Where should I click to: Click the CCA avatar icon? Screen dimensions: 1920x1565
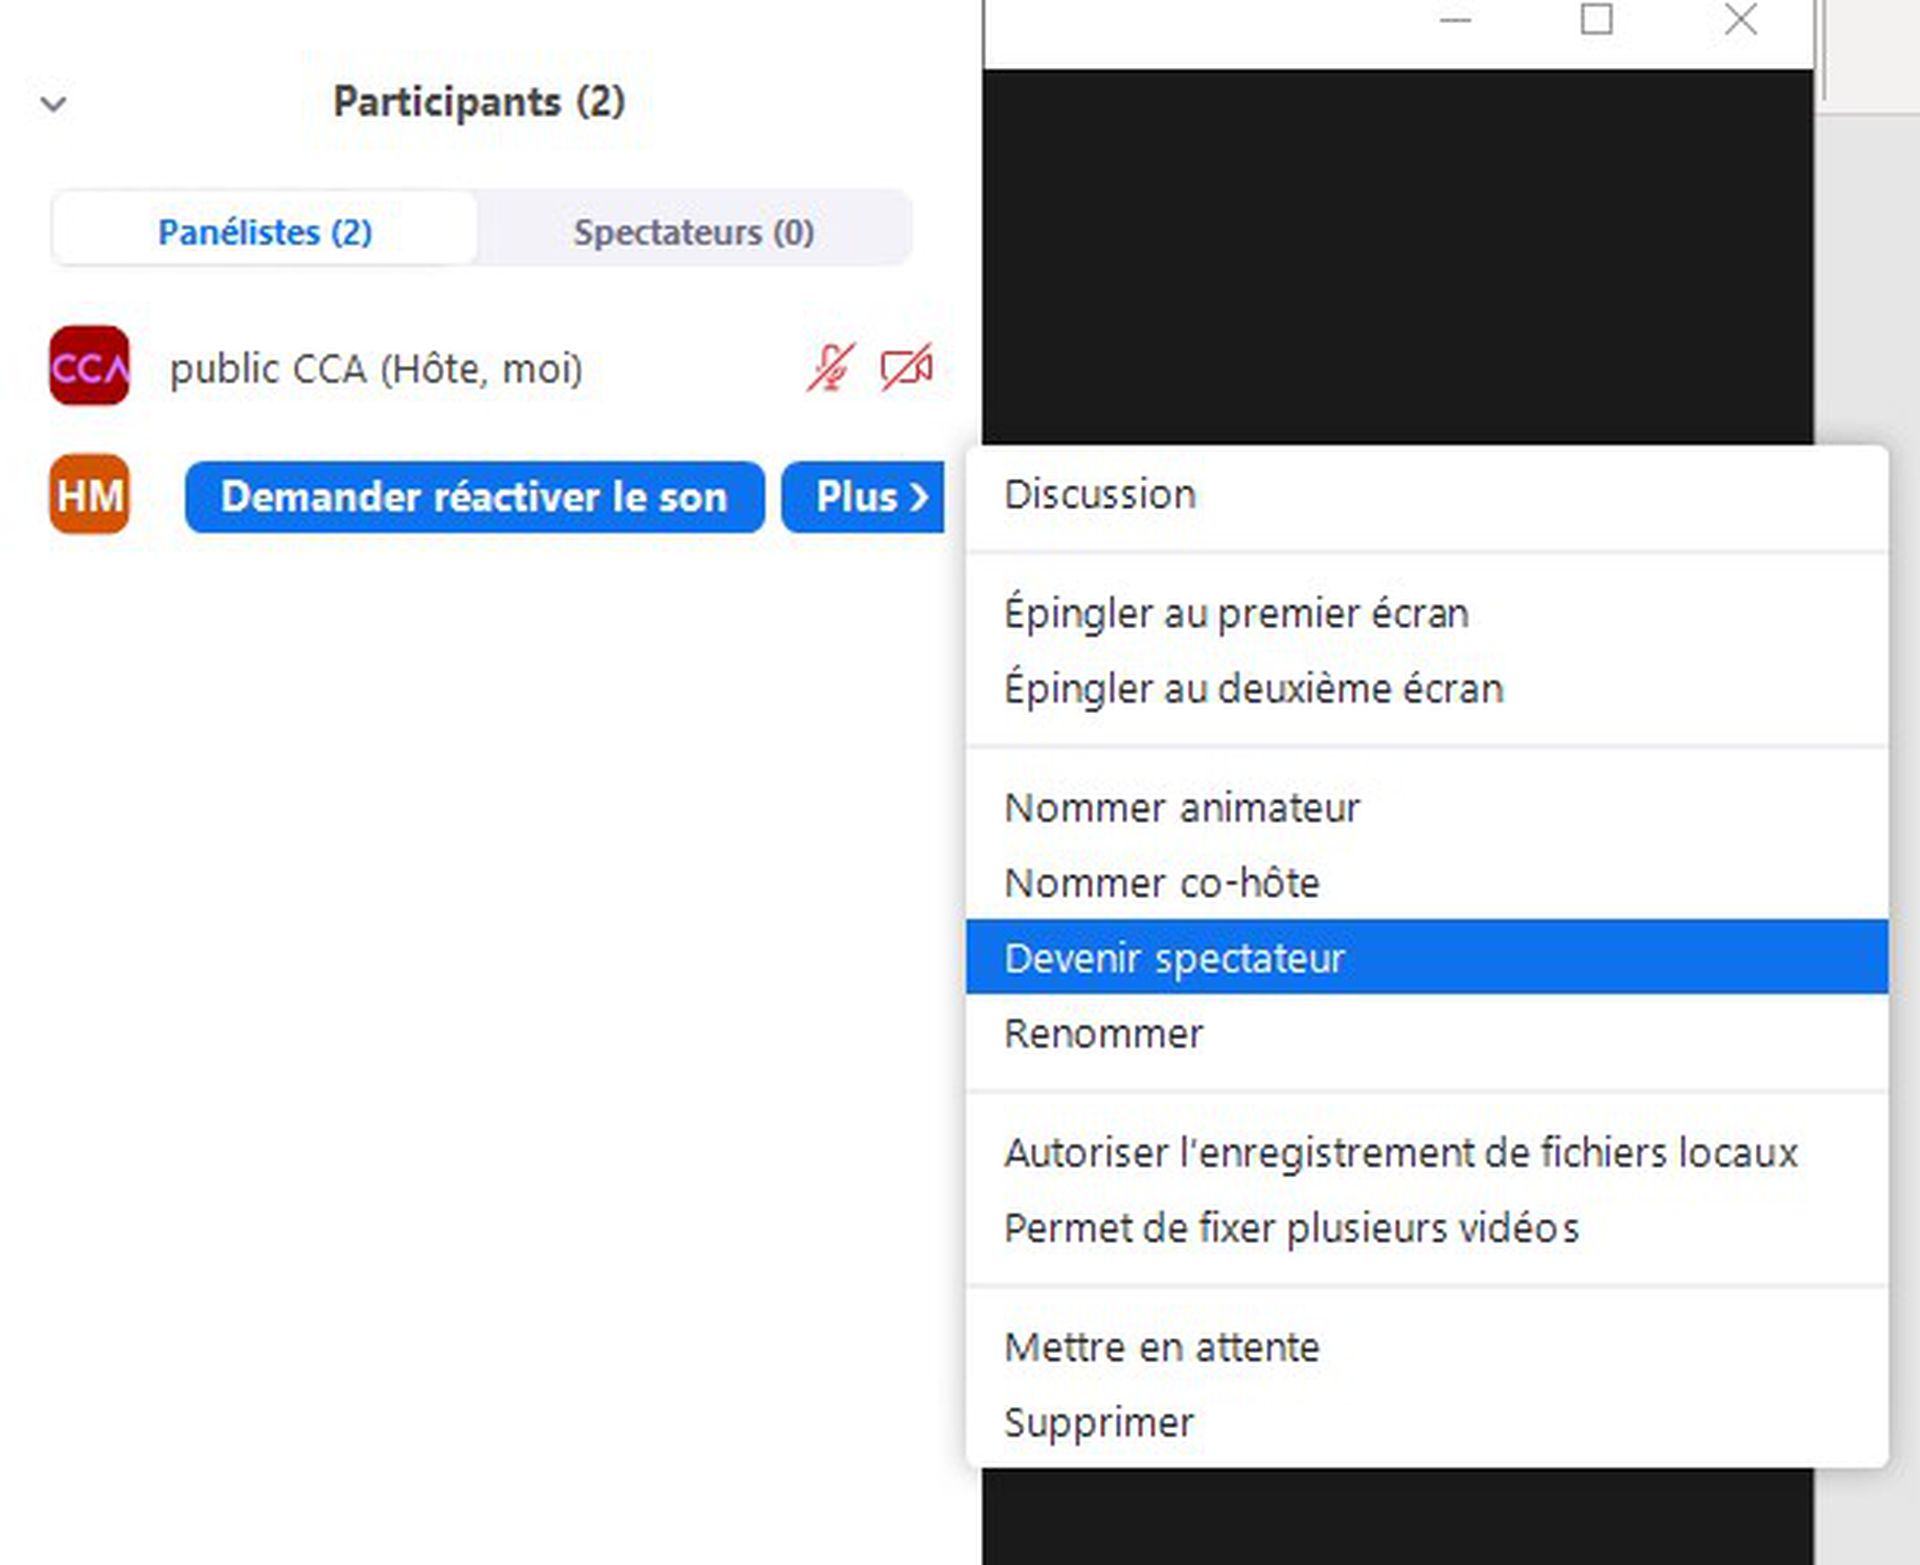pos(89,366)
